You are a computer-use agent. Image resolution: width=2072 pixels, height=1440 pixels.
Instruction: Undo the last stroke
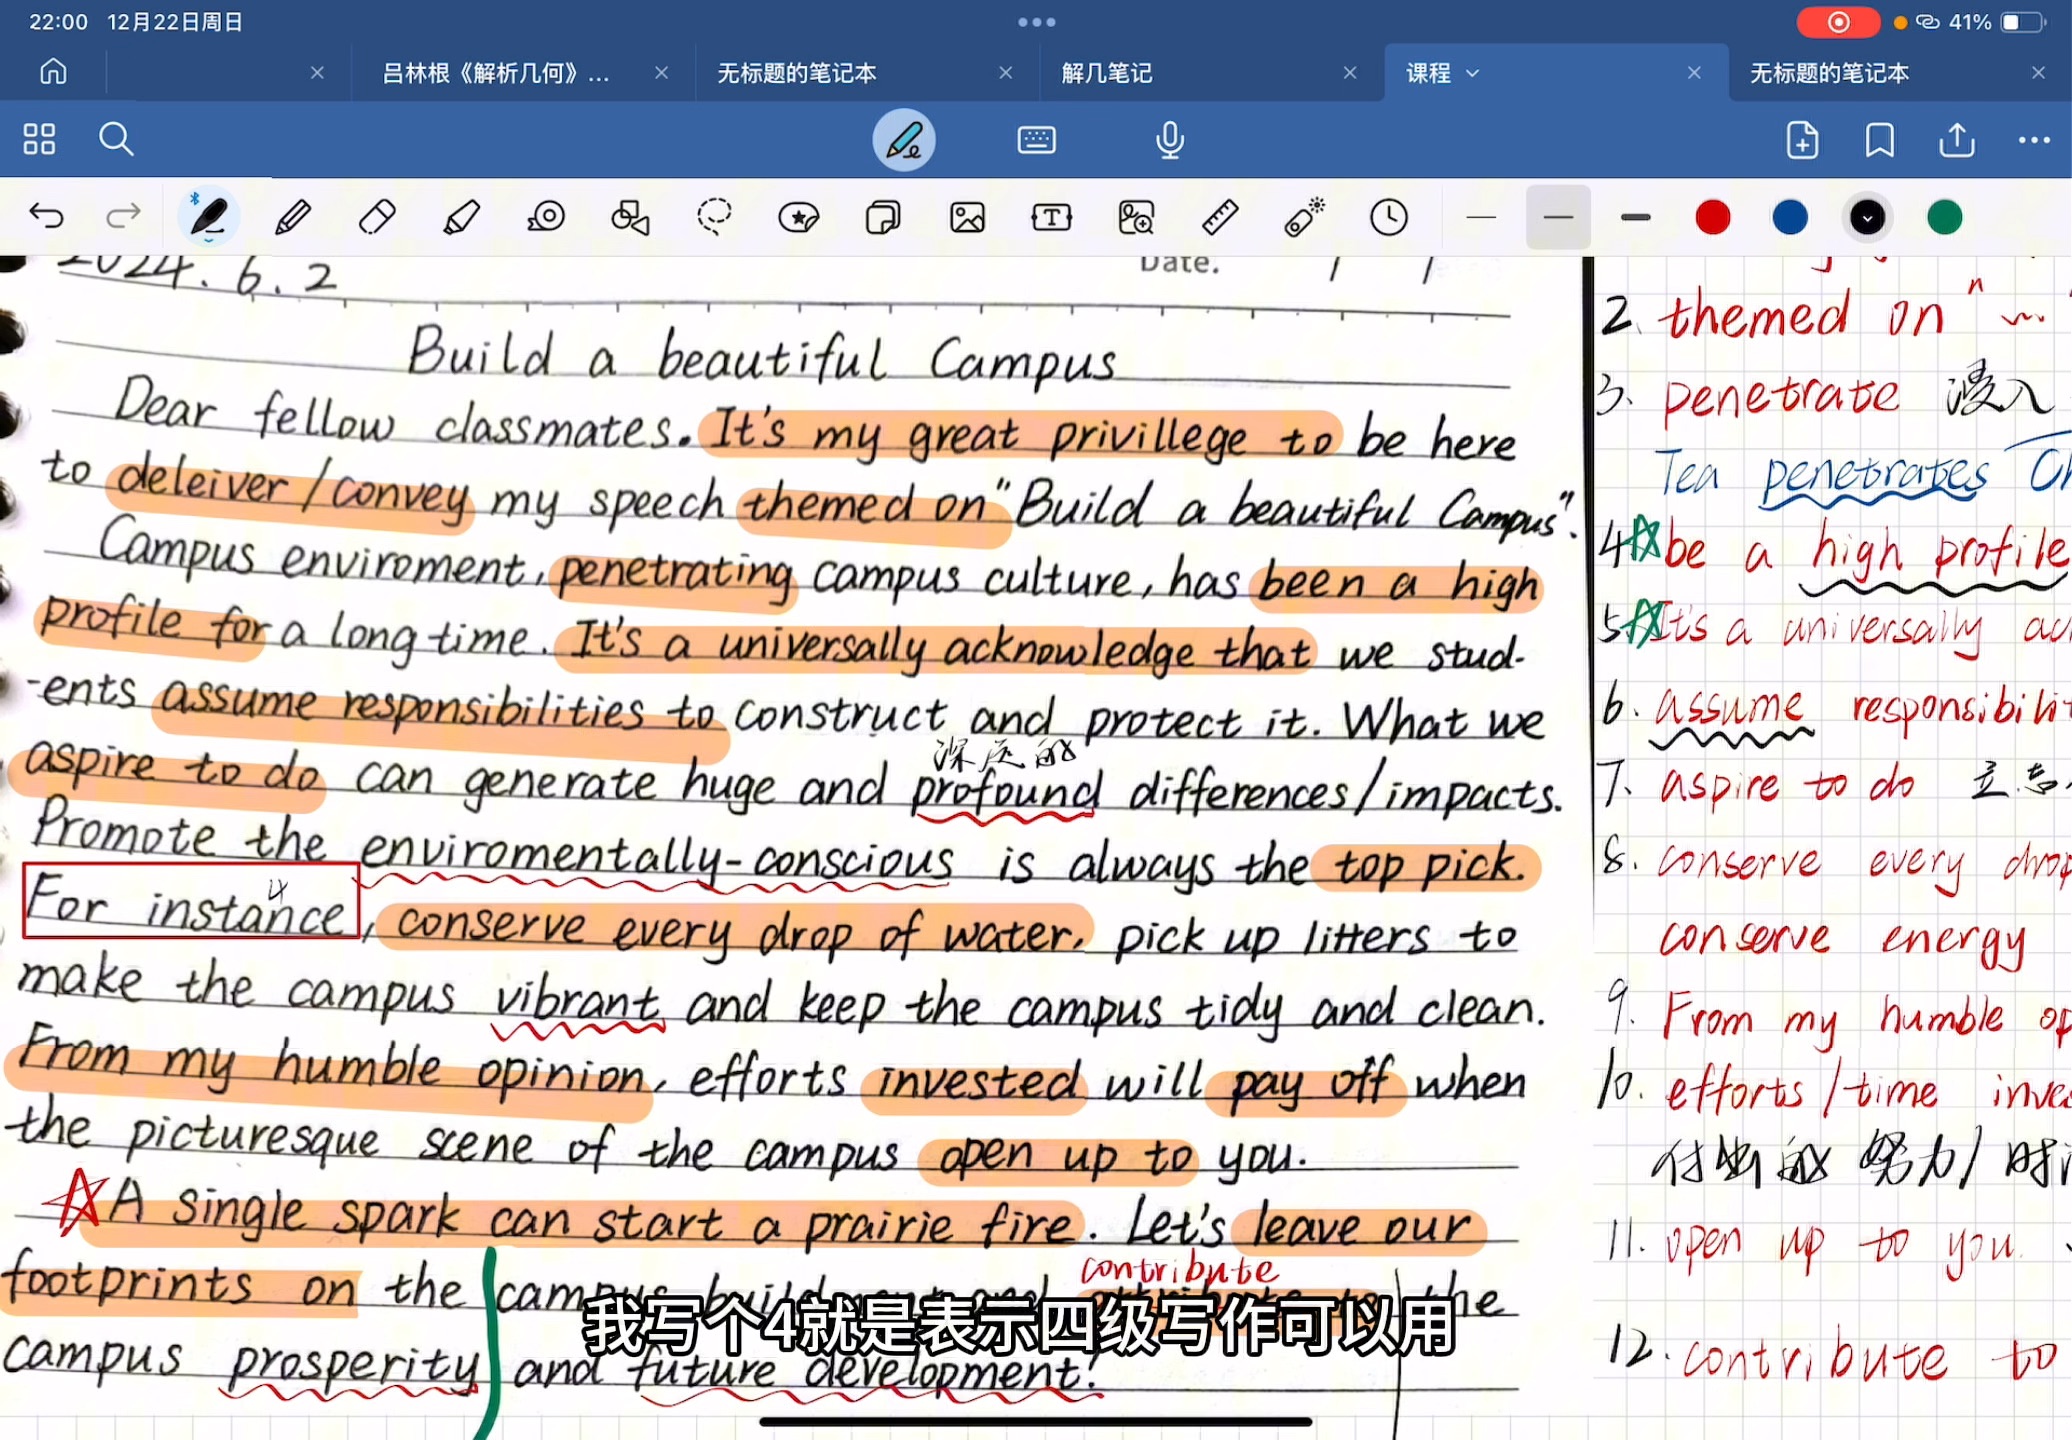click(x=46, y=216)
